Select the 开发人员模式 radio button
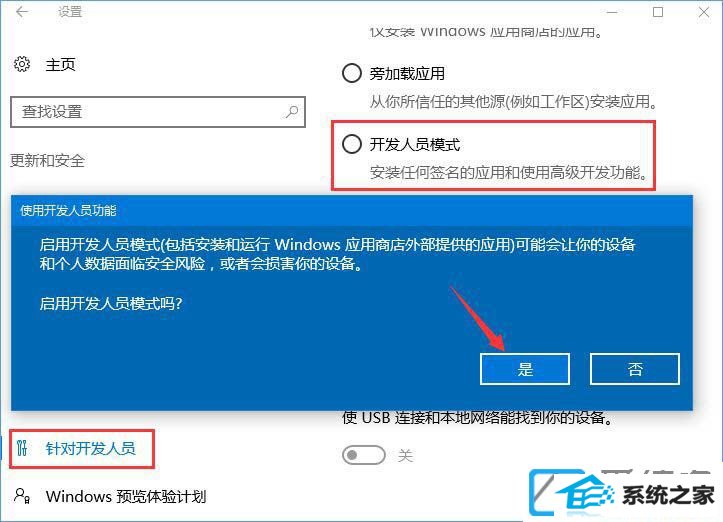The width and height of the screenshot is (723, 522). pyautogui.click(x=351, y=144)
